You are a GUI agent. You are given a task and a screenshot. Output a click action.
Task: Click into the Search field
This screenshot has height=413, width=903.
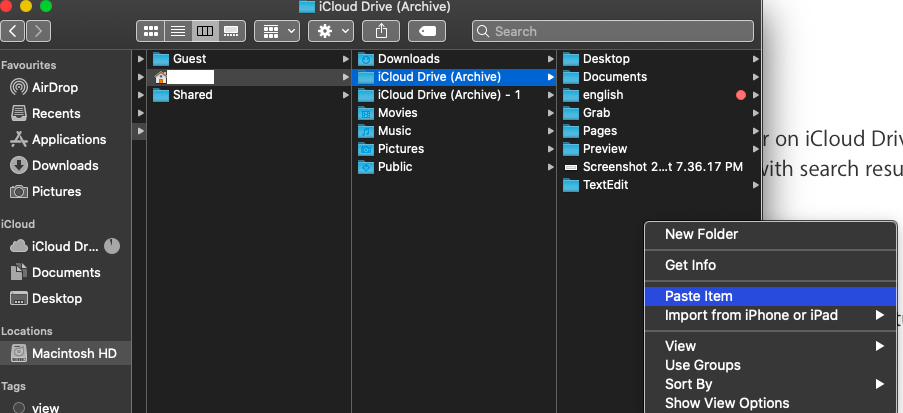coord(613,31)
